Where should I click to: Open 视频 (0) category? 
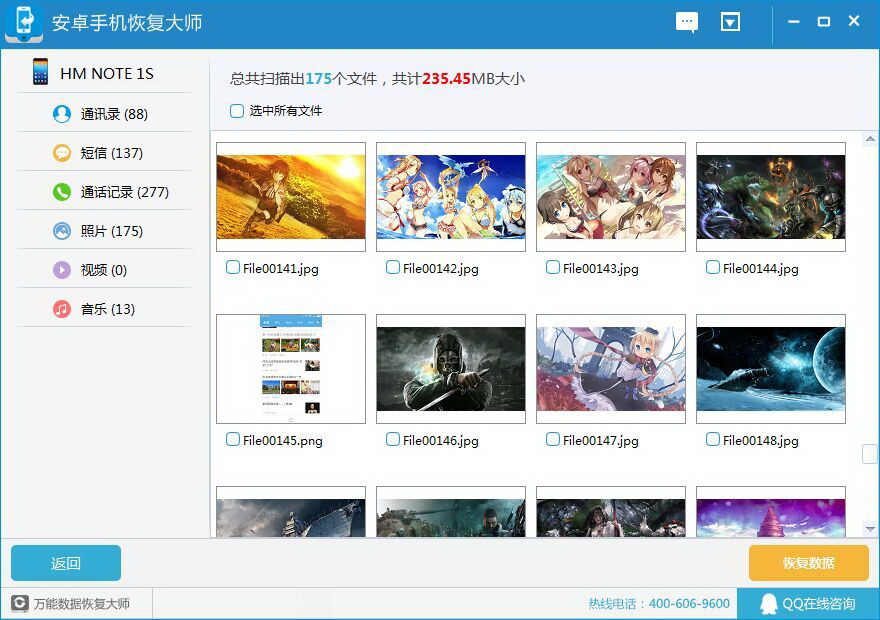(107, 270)
